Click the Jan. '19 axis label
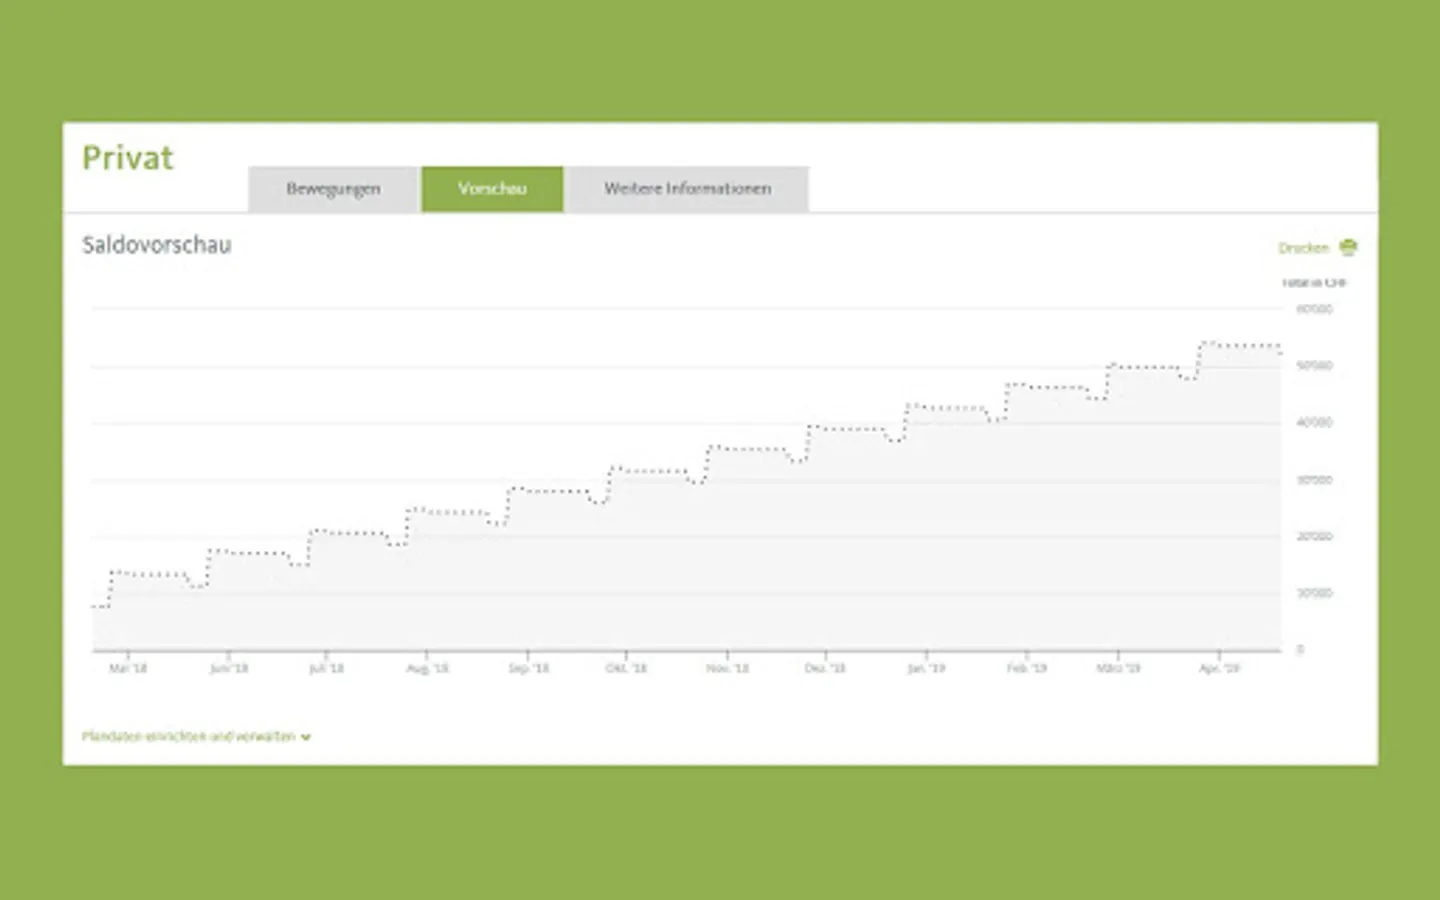1440x900 pixels. (x=926, y=668)
